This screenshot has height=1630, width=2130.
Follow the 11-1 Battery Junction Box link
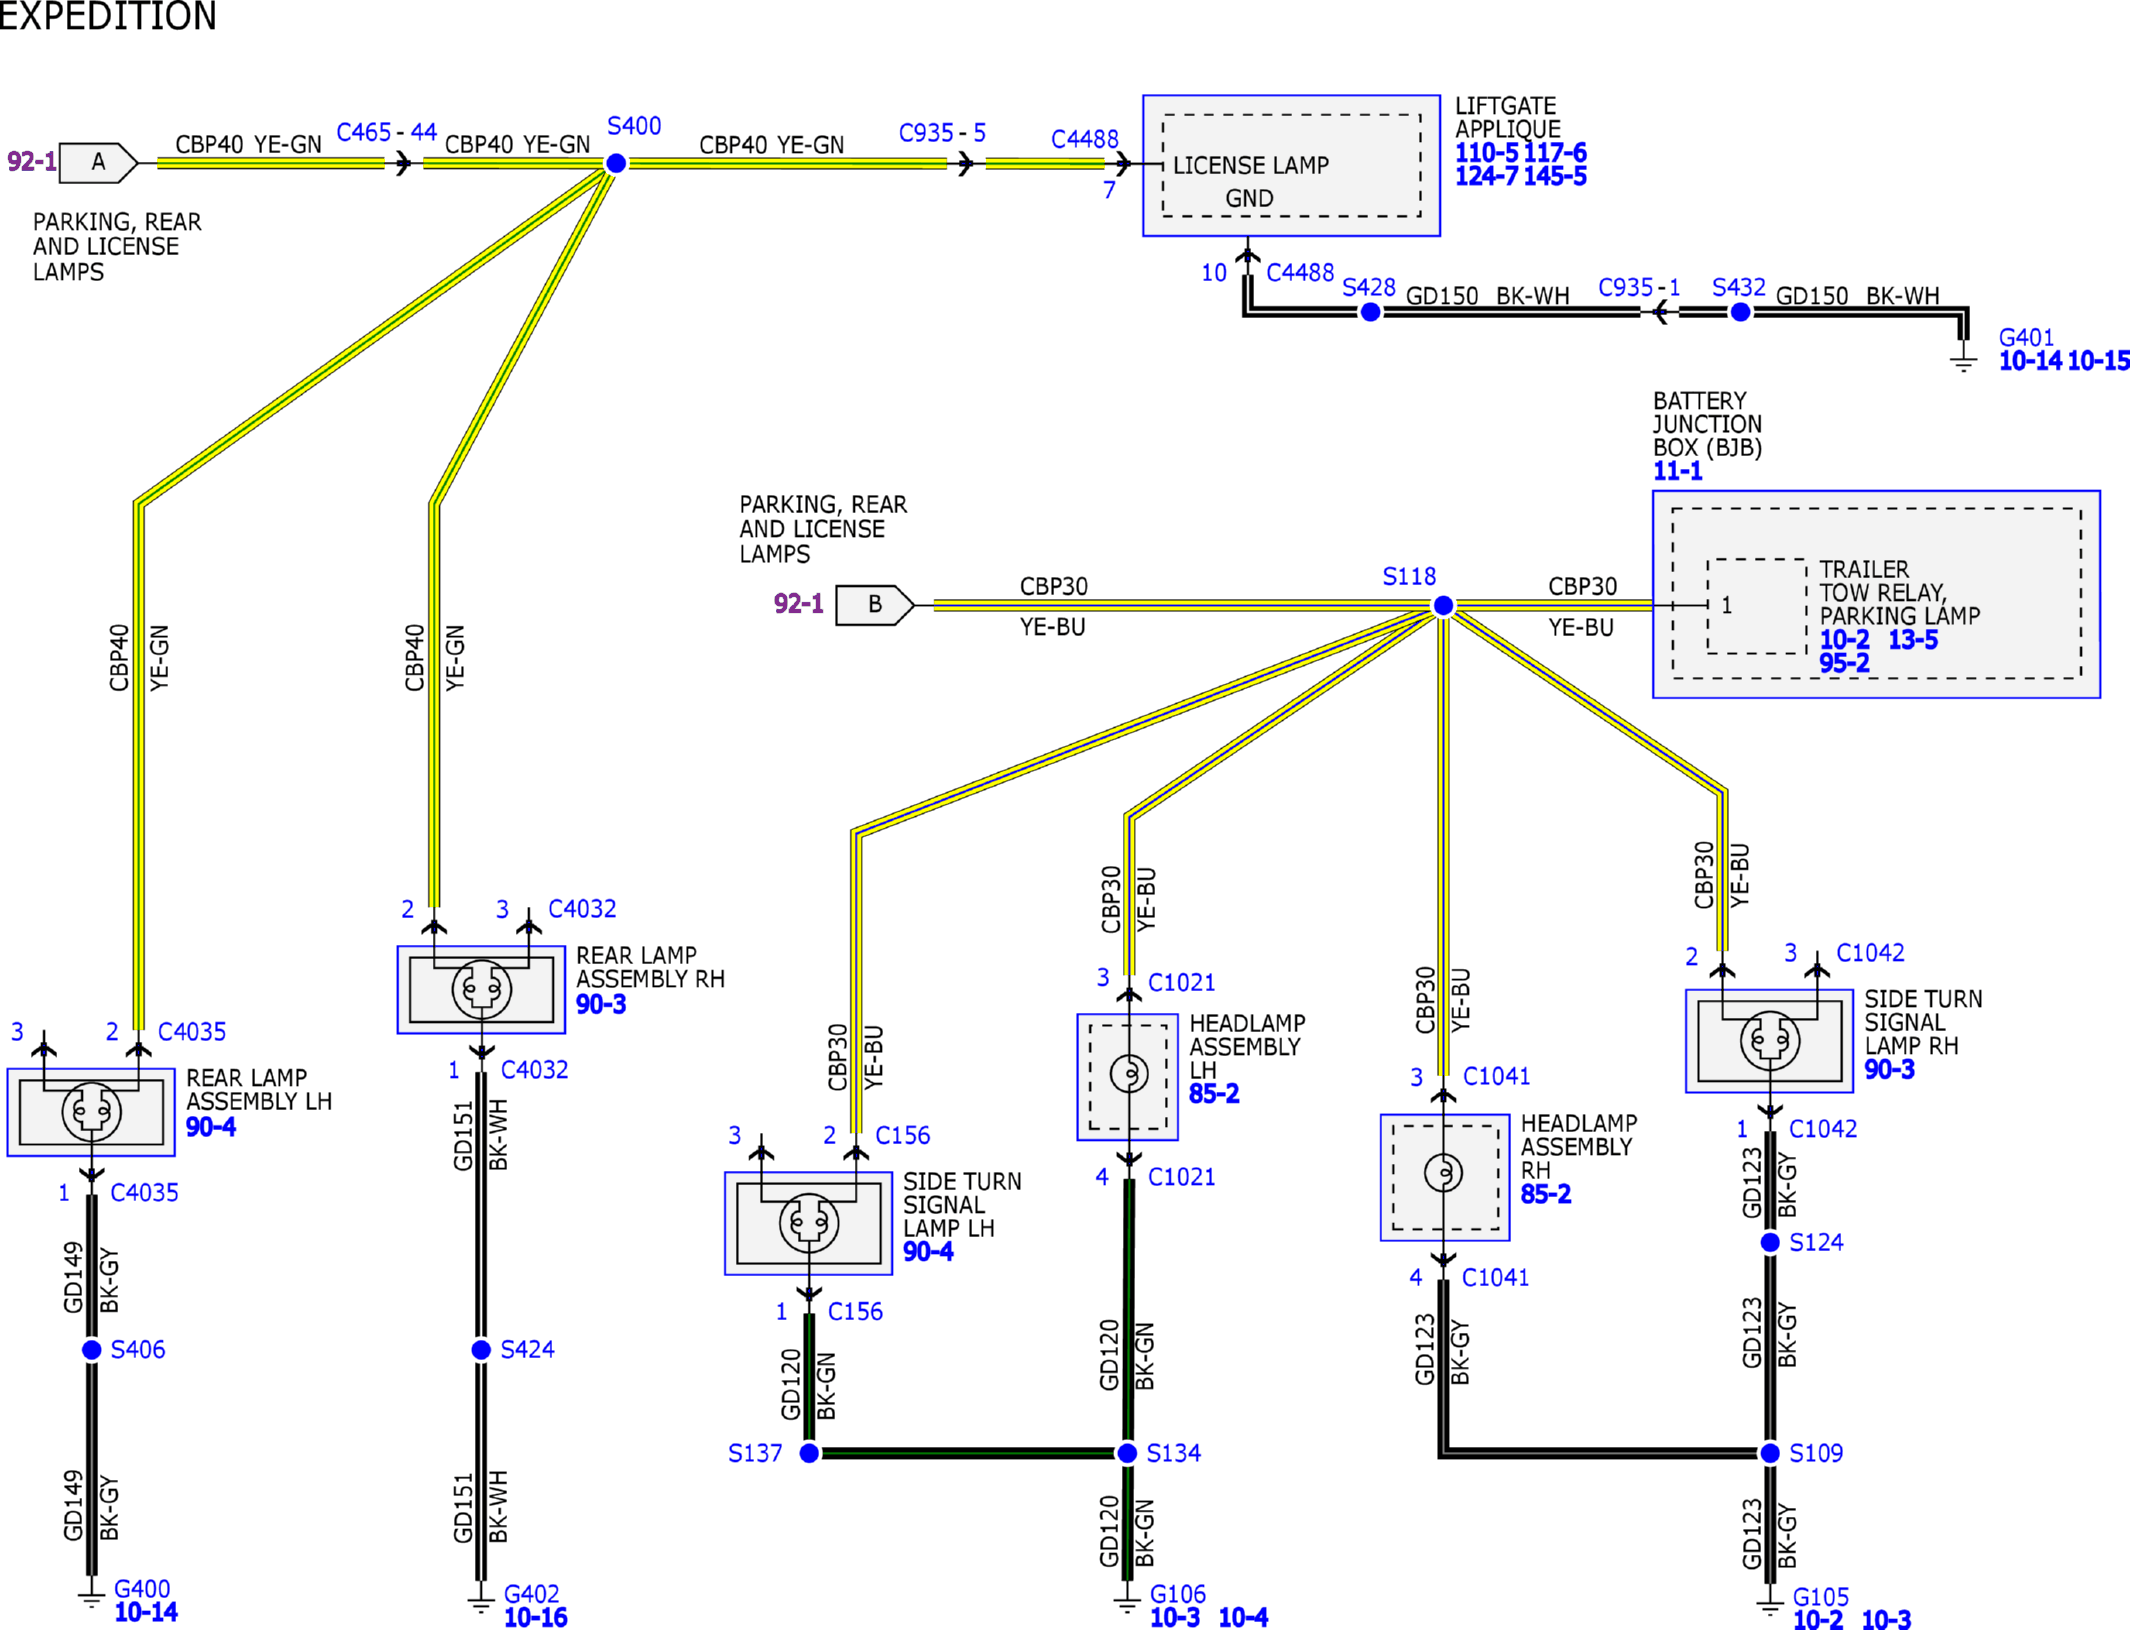pyautogui.click(x=1677, y=471)
